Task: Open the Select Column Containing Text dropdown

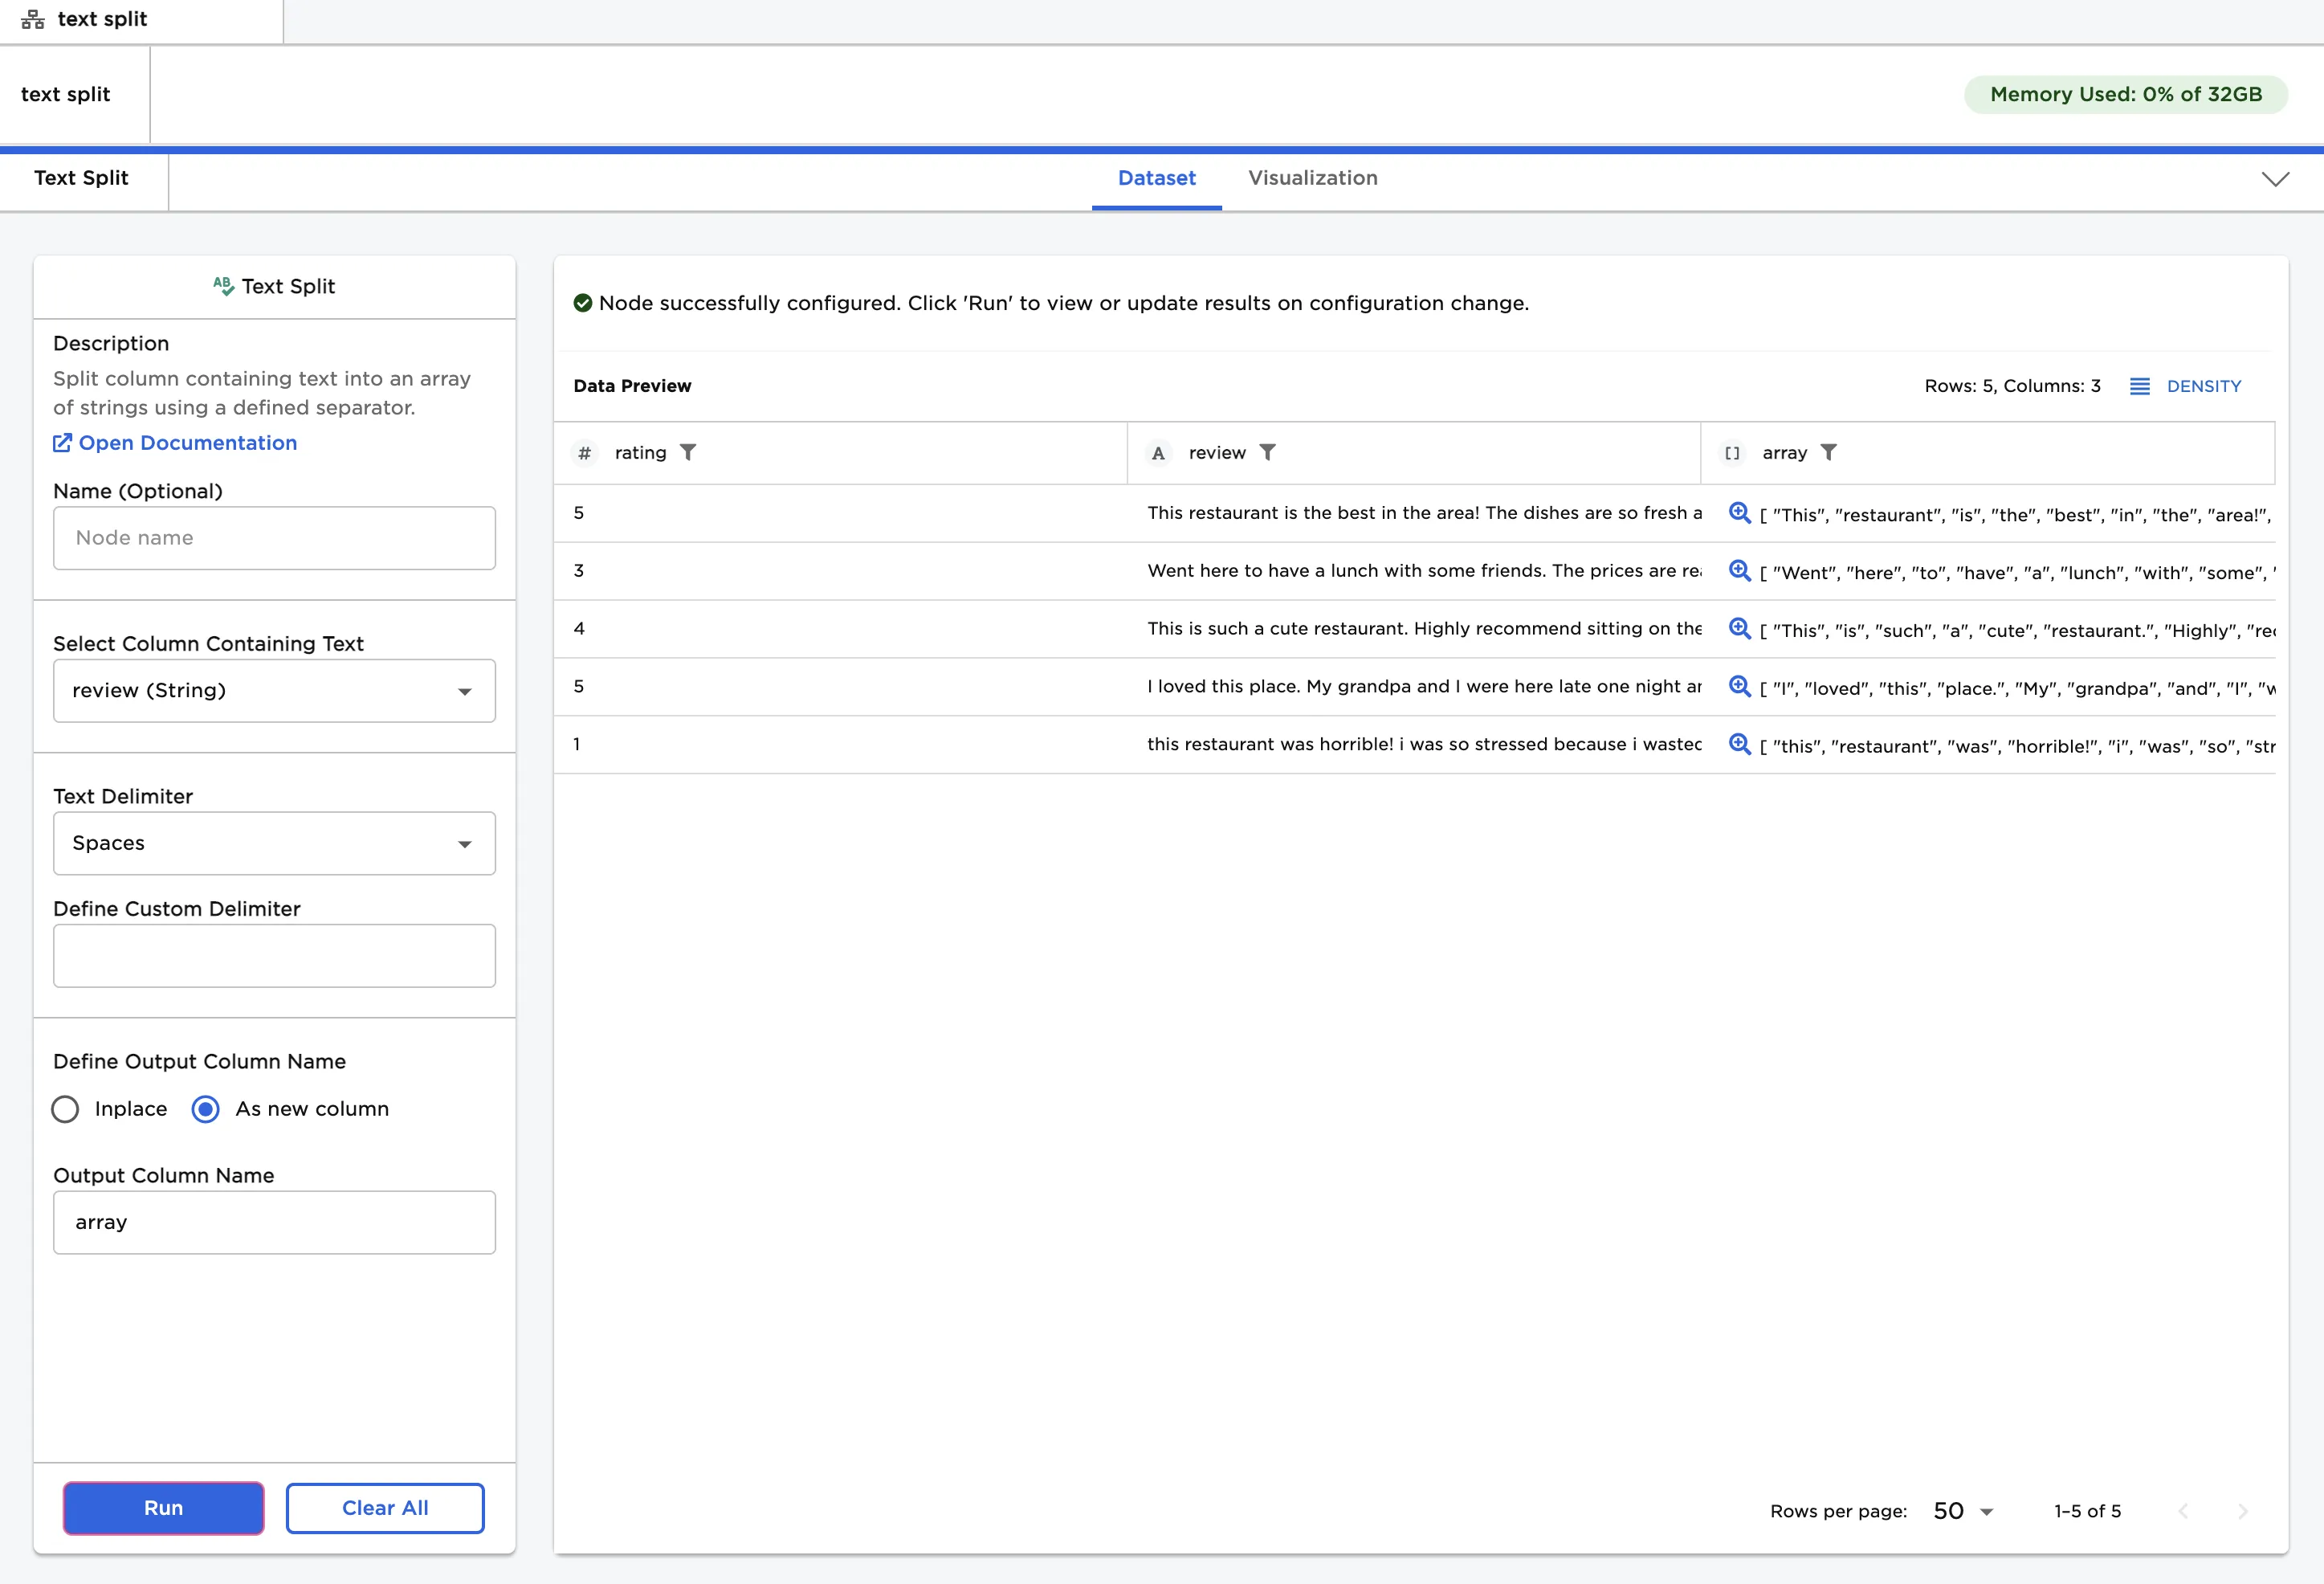Action: (274, 691)
